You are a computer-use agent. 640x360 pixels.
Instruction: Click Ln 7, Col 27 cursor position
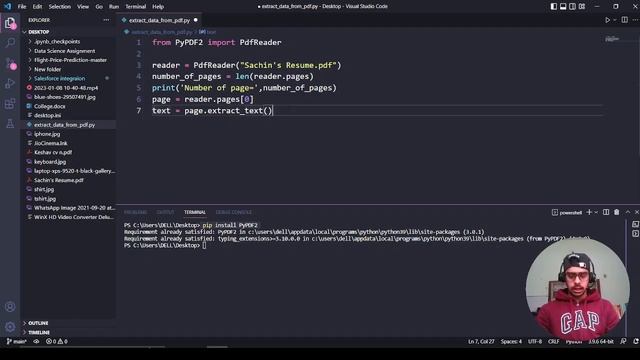[x=481, y=342]
